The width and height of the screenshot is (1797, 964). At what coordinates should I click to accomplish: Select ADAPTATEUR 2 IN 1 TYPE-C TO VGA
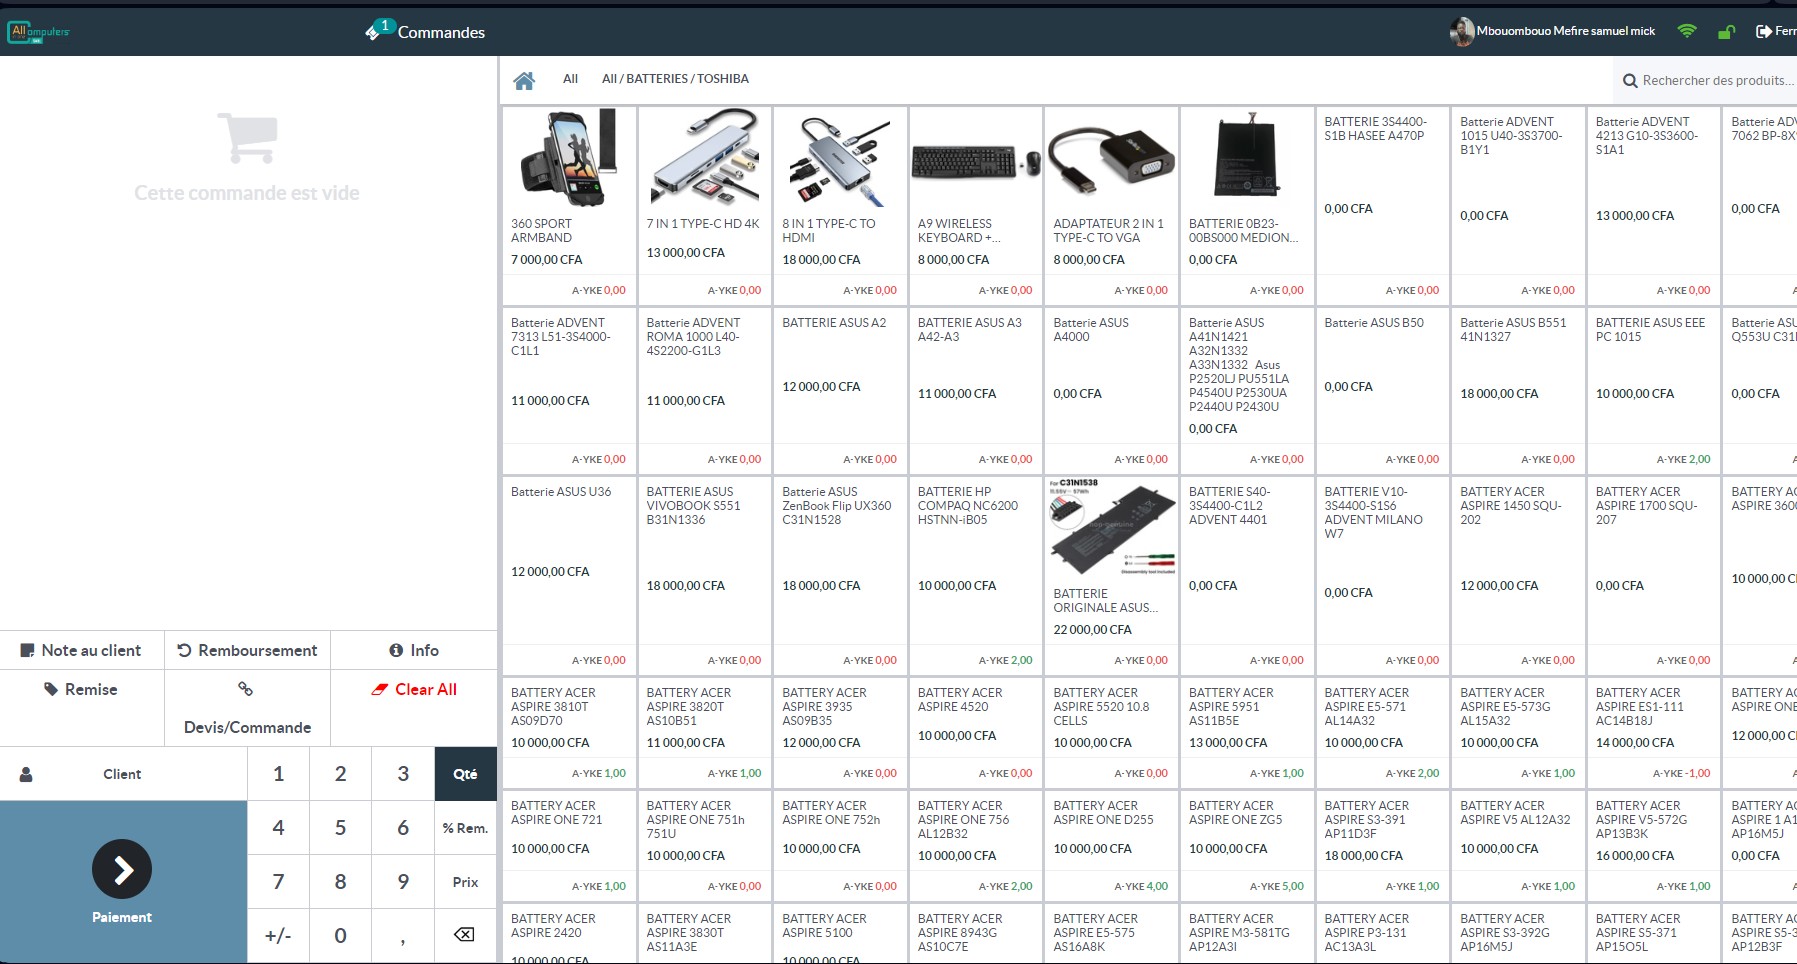(x=1111, y=205)
